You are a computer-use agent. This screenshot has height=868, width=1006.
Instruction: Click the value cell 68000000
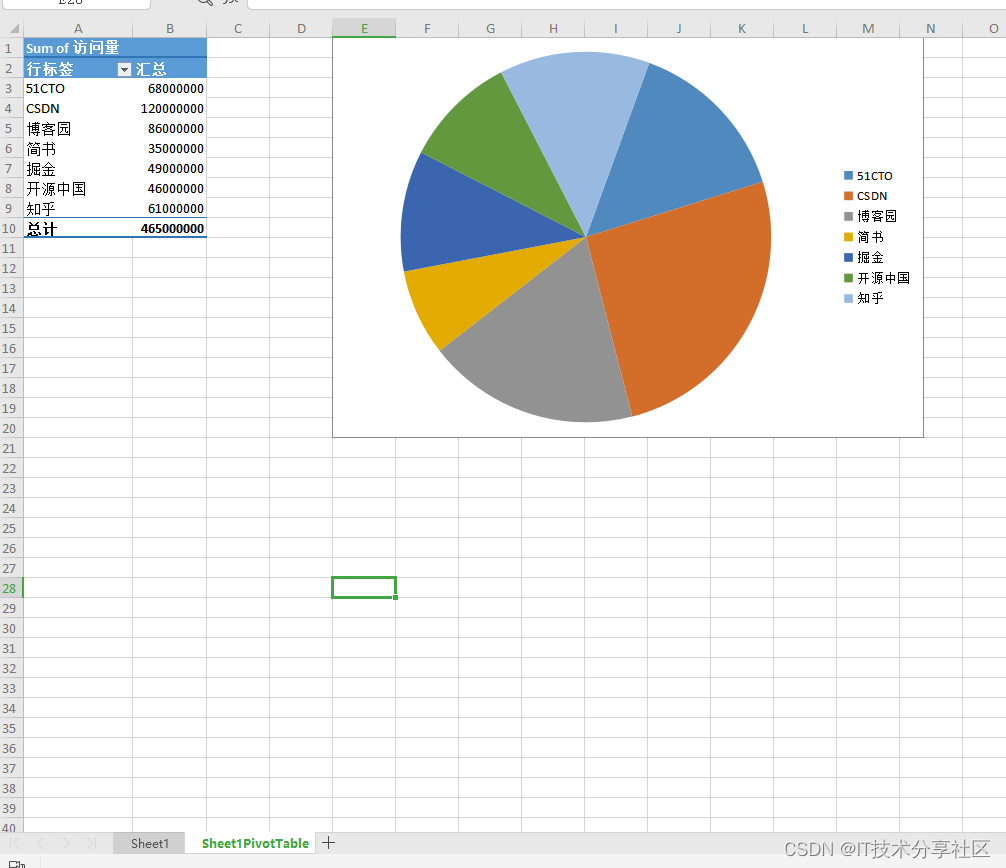click(170, 89)
